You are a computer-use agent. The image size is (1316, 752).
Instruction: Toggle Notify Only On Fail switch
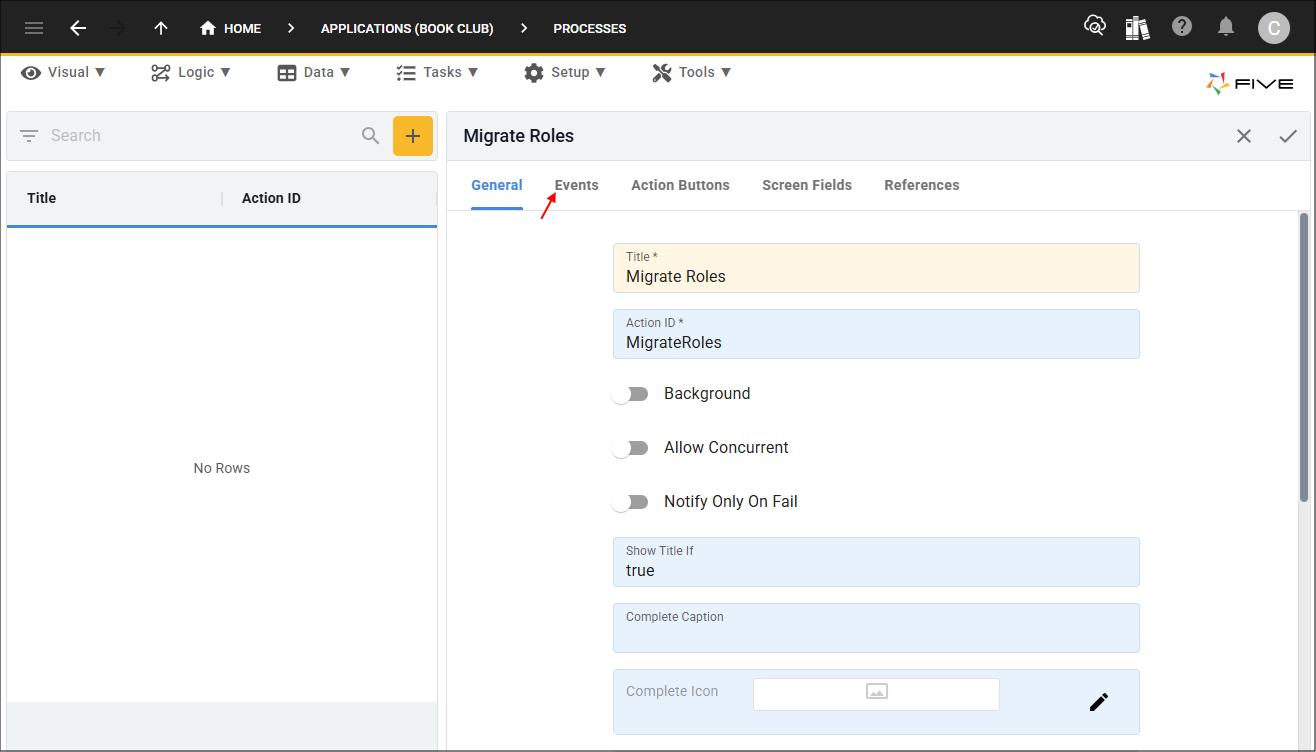630,502
